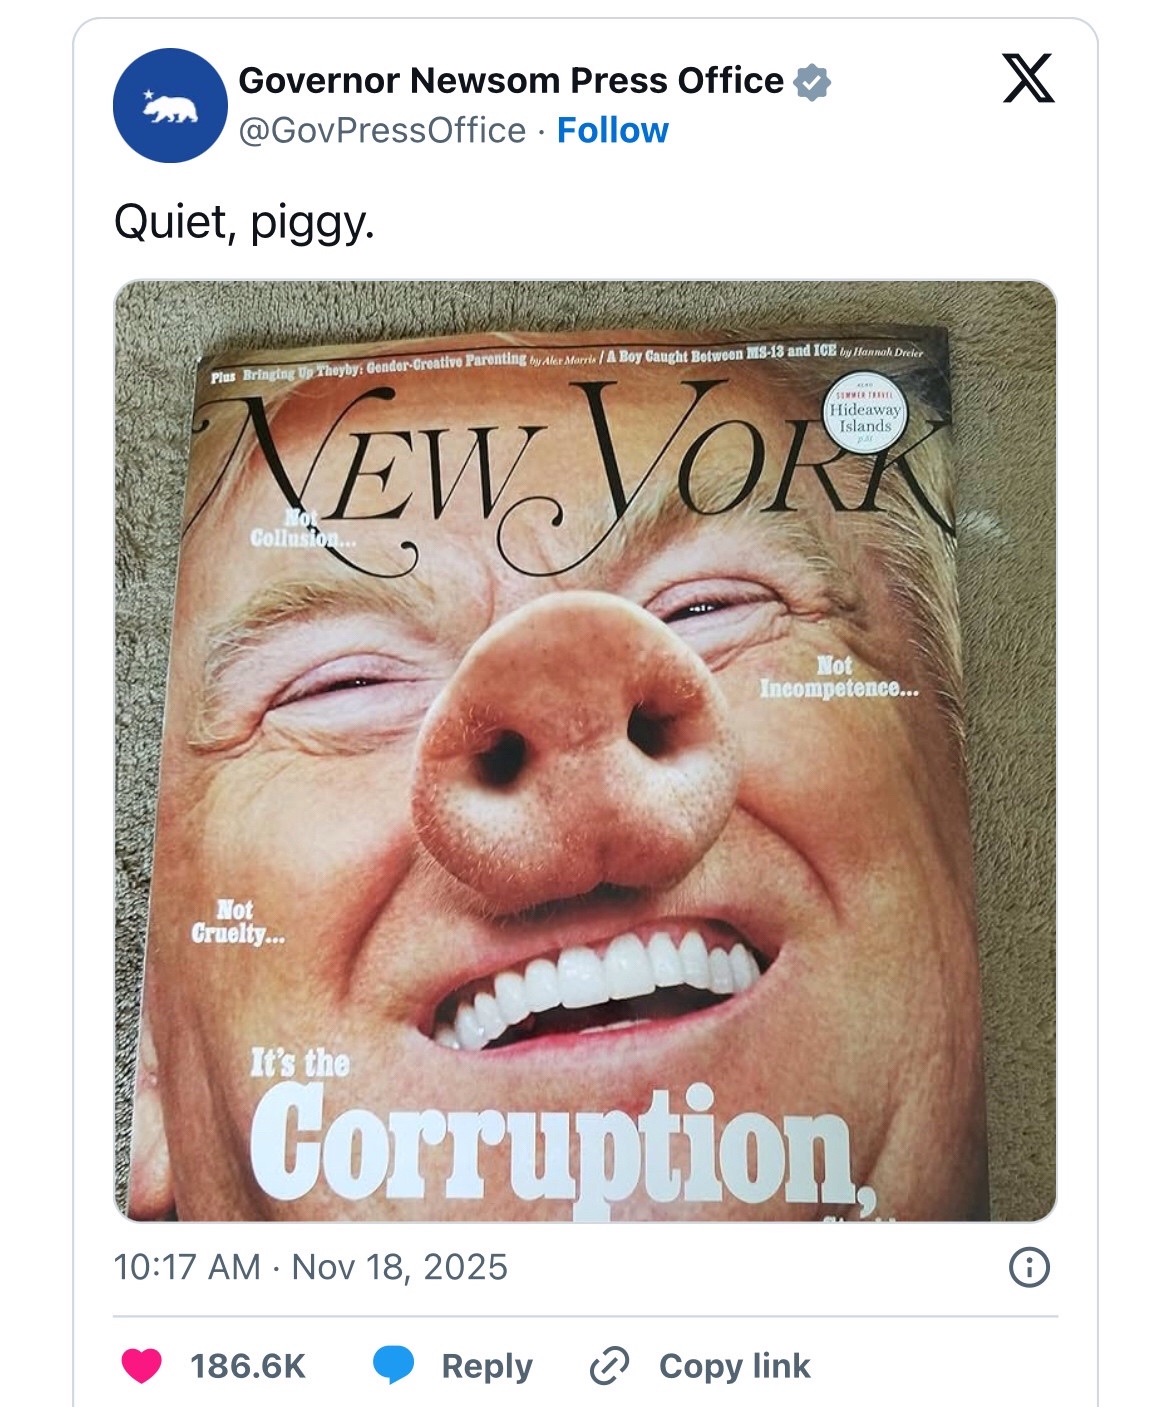Follow the Governor Newsom Press Office account
This screenshot has height=1407, width=1170.
(612, 131)
